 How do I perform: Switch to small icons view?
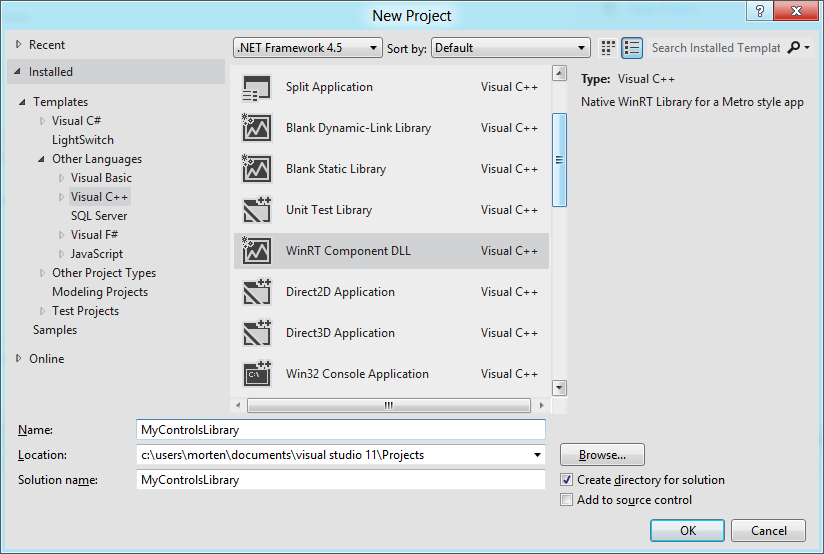coord(608,48)
